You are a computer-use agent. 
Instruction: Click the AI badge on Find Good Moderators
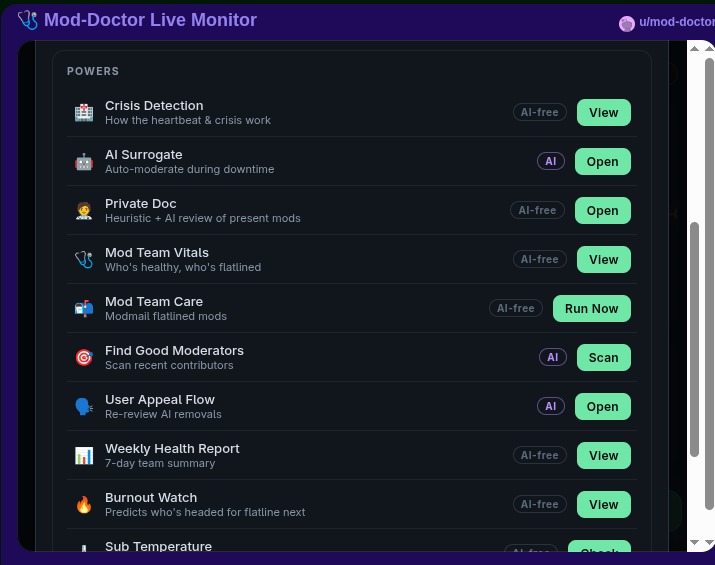(x=553, y=357)
